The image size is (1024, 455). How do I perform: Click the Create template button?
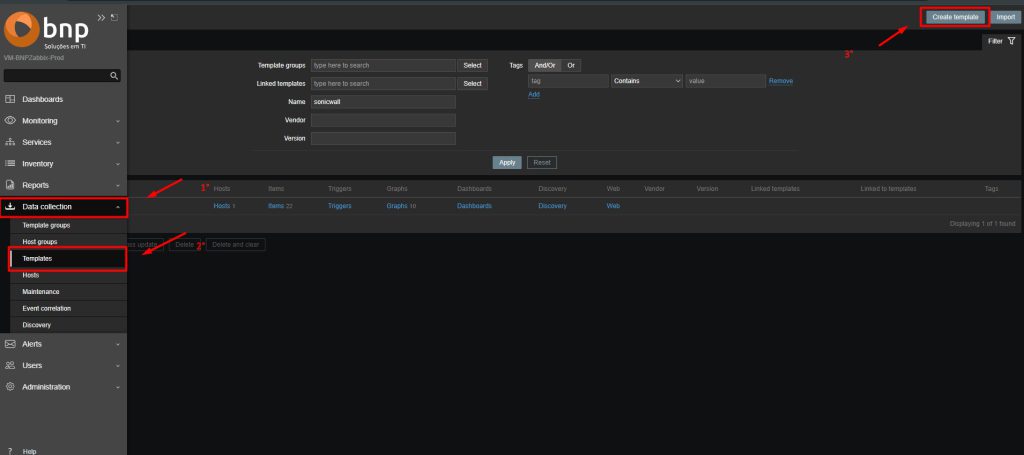[953, 17]
